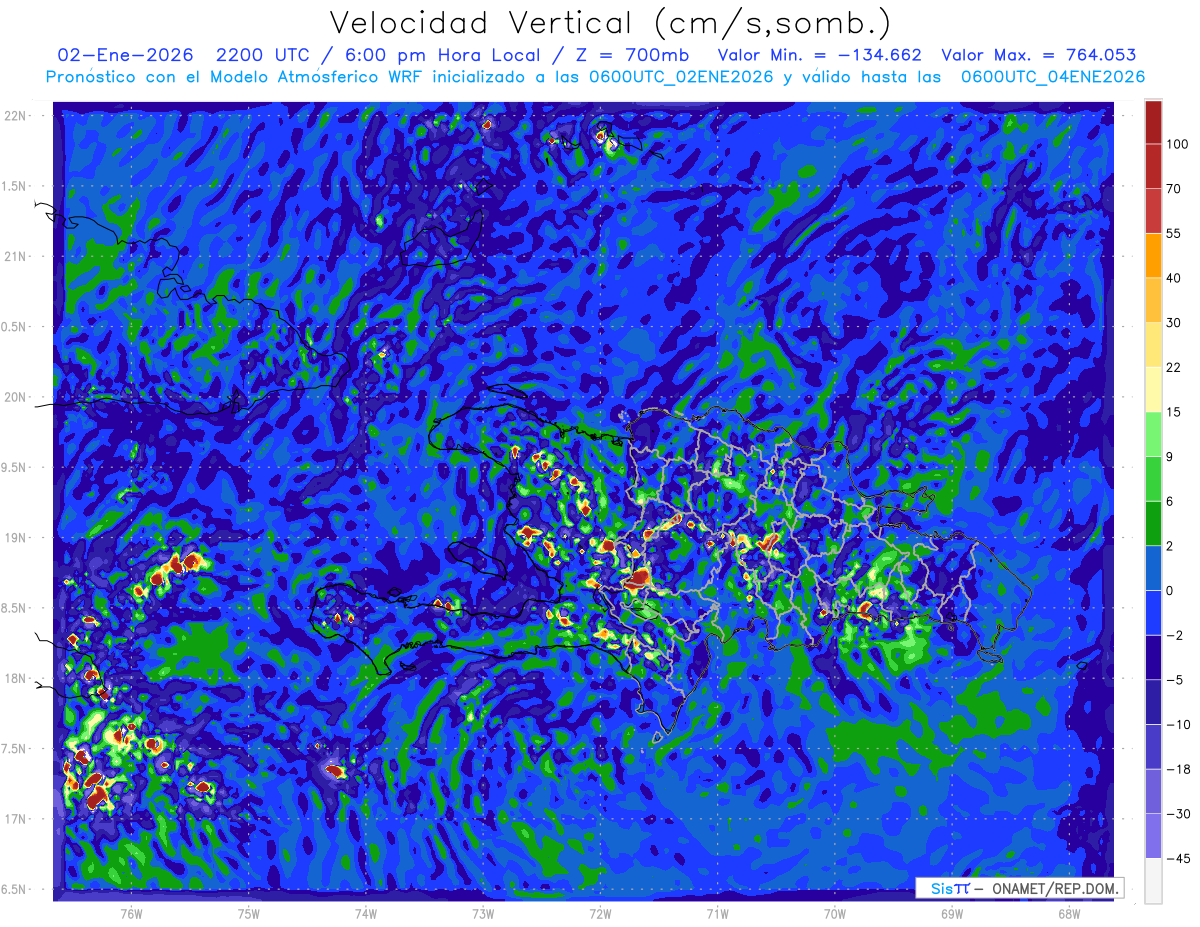Screen dimensions: 1200x927
Task: Click the '19N' latitude label
Action: click(x=17, y=538)
